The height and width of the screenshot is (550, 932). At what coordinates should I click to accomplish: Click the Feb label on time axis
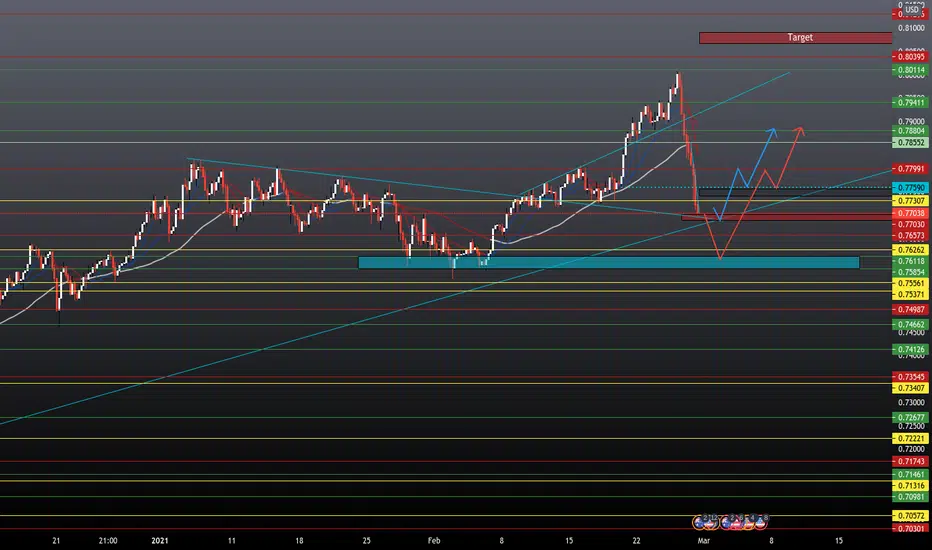click(x=434, y=541)
